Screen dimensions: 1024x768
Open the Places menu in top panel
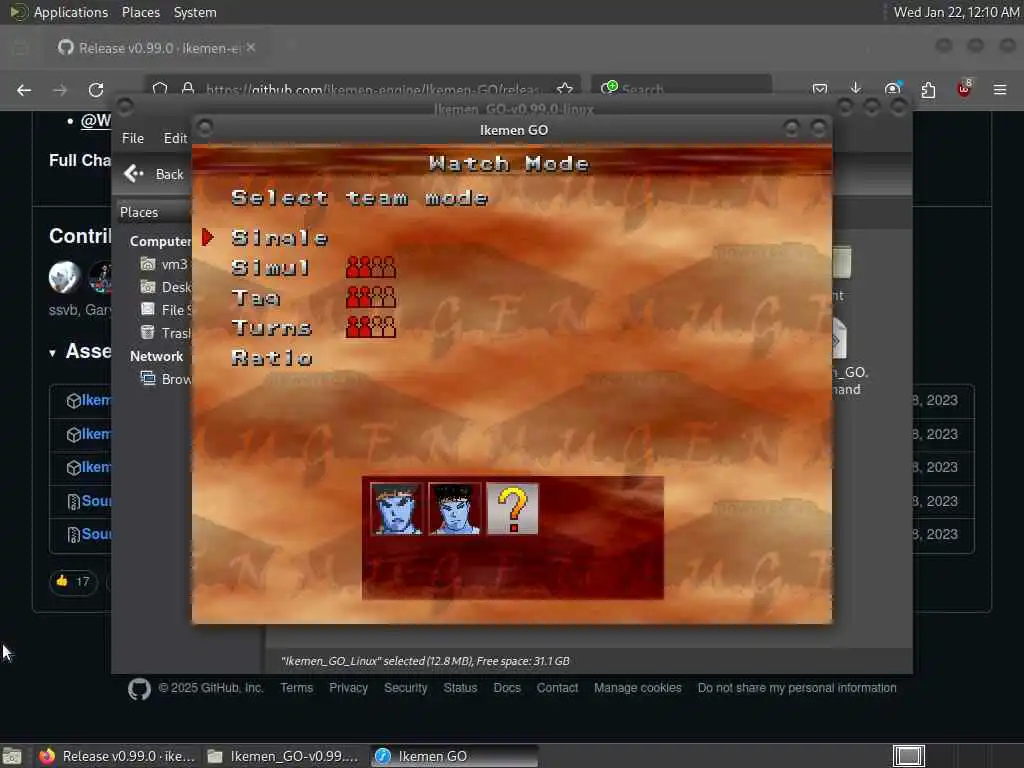pyautogui.click(x=141, y=12)
